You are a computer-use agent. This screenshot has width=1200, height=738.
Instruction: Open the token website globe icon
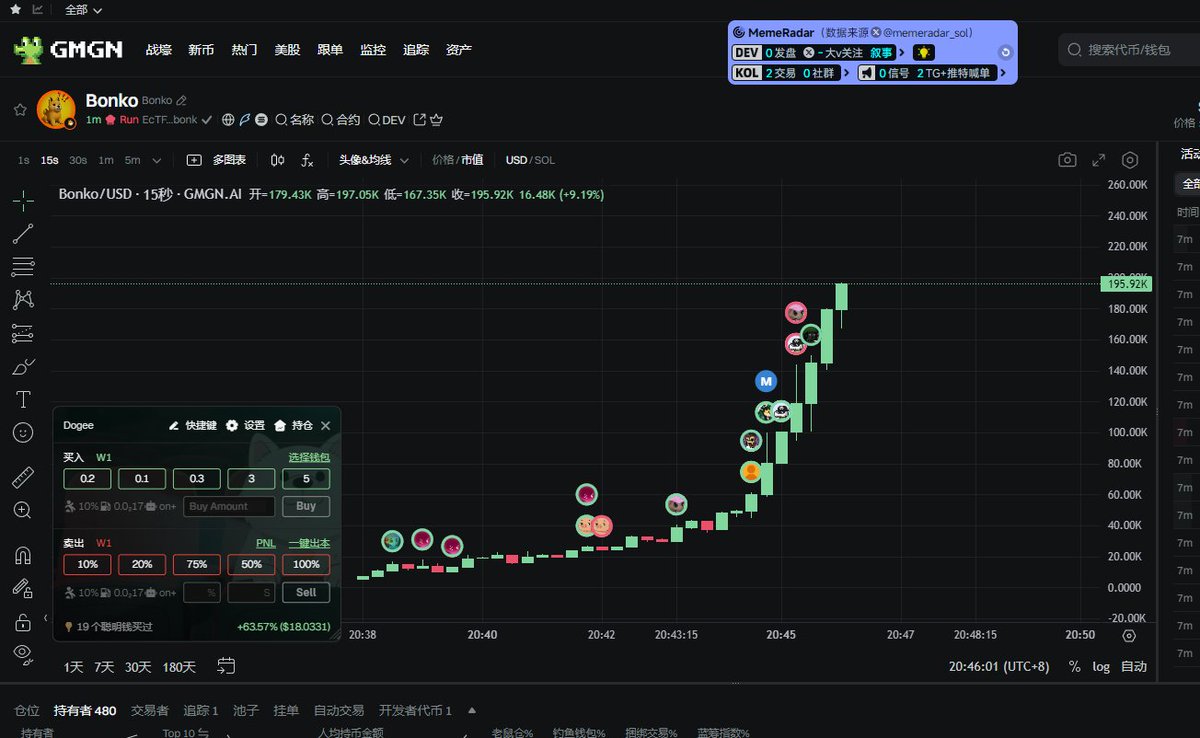228,120
